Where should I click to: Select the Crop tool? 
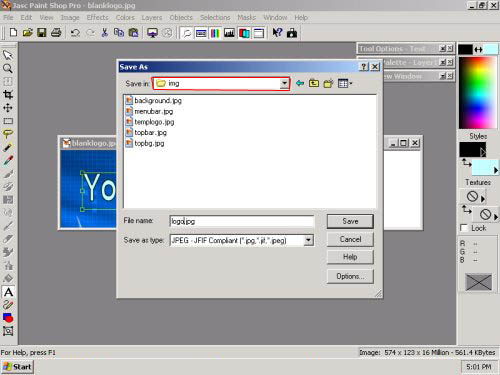click(8, 95)
